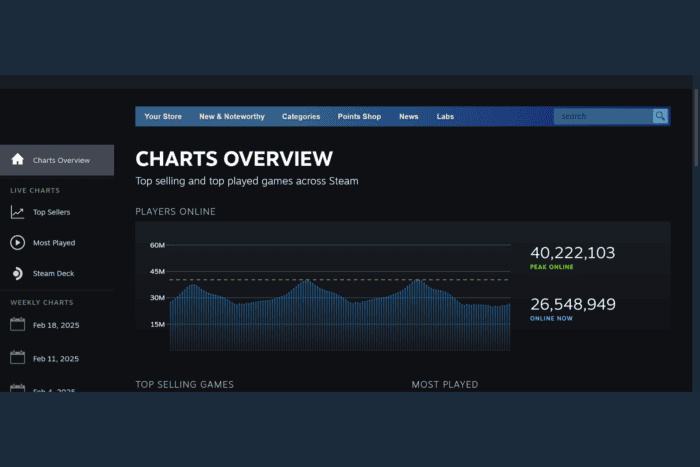The width and height of the screenshot is (700, 467).
Task: Click the Top selling and top played subtitle
Action: pyautogui.click(x=247, y=181)
